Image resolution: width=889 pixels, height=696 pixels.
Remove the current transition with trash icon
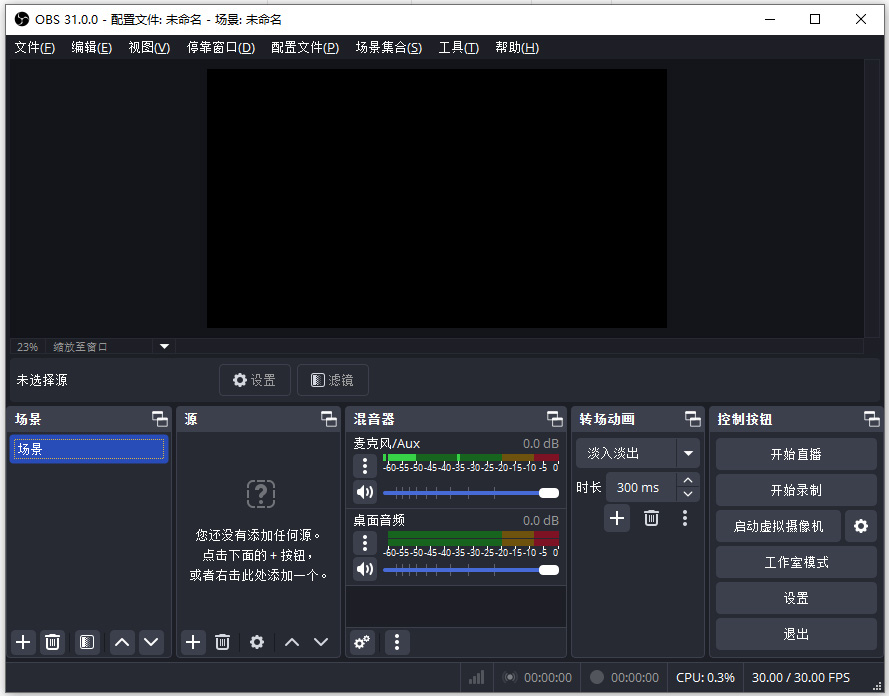coord(651,519)
